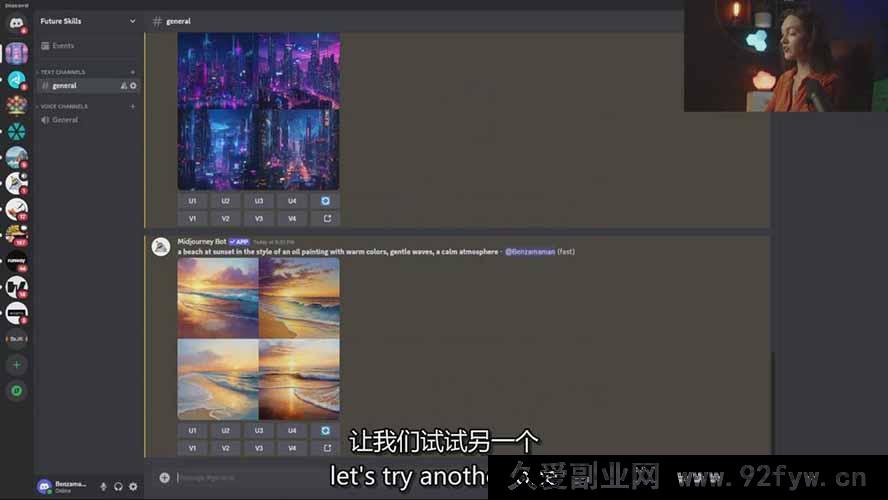Open User Settings gear icon
This screenshot has height=500, width=888.
(133, 486)
